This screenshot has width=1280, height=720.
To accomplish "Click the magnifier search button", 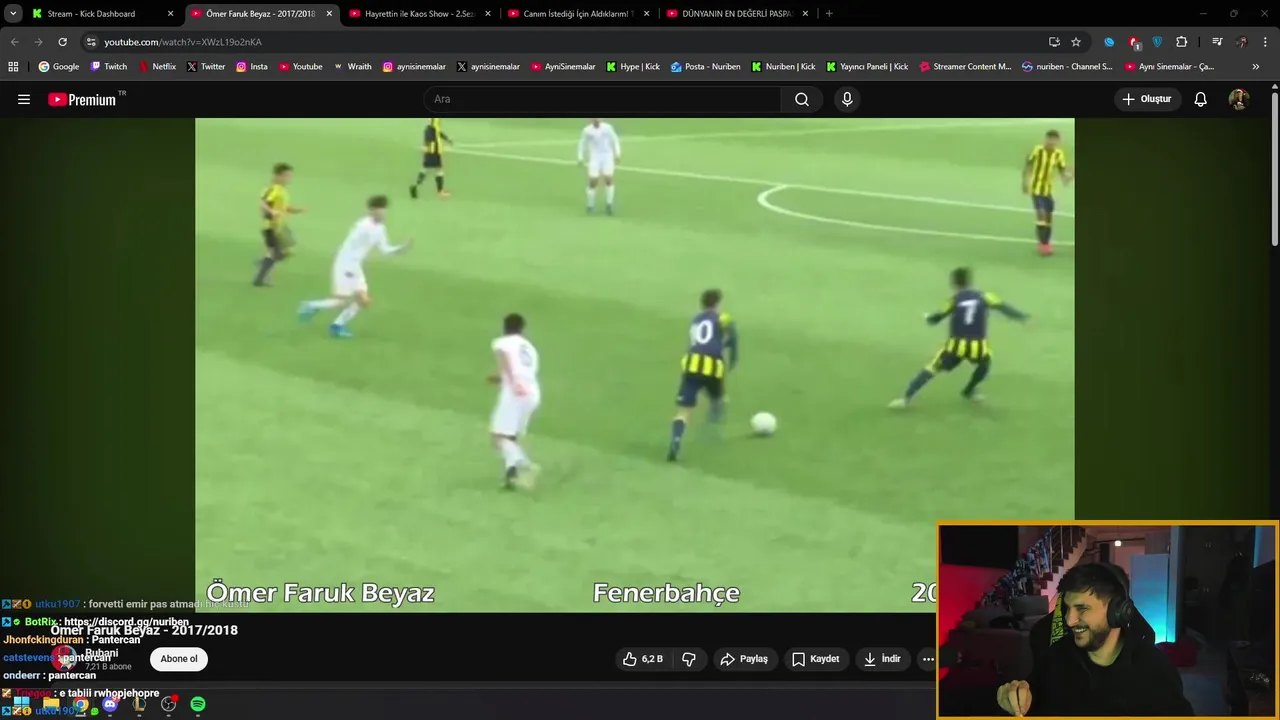I will pyautogui.click(x=802, y=99).
